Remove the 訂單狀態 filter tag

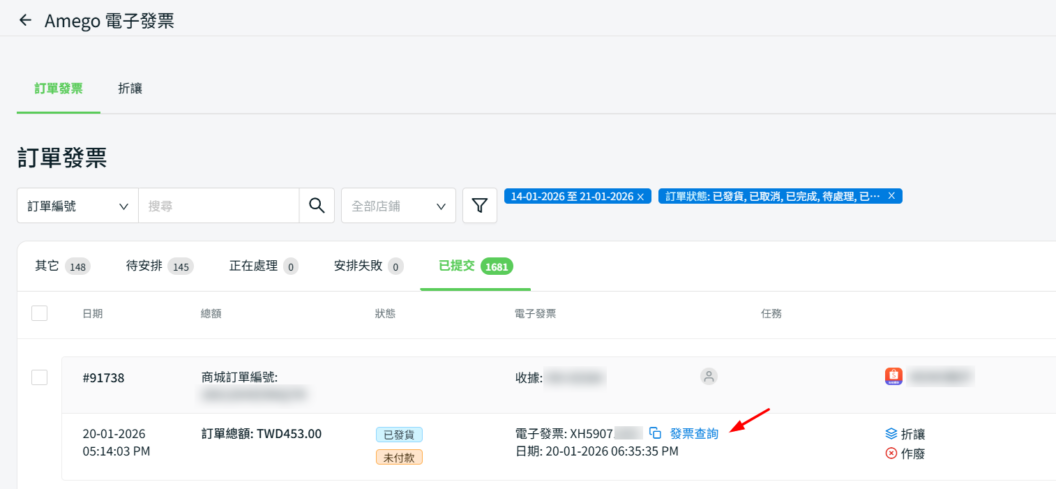[891, 196]
